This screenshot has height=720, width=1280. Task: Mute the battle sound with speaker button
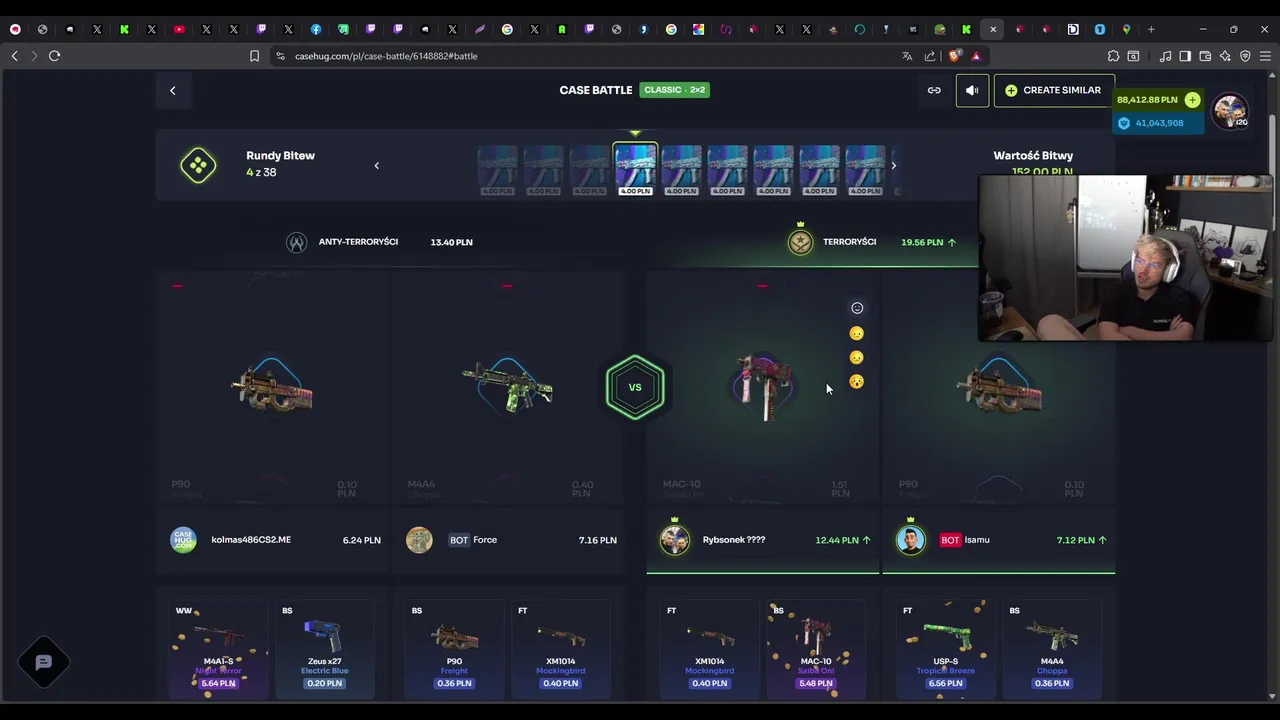(x=972, y=90)
